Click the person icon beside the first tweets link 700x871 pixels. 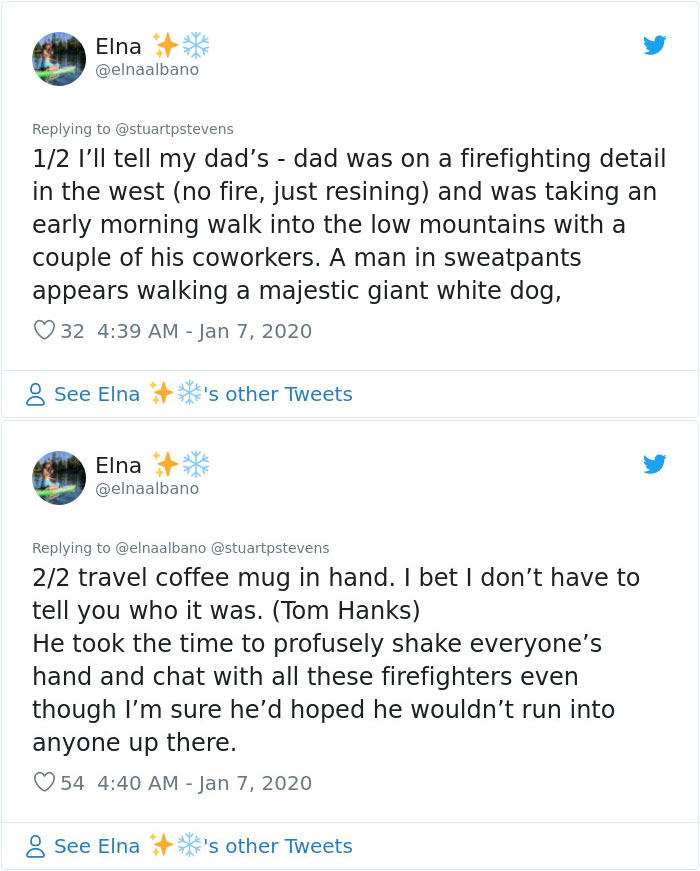[x=34, y=394]
